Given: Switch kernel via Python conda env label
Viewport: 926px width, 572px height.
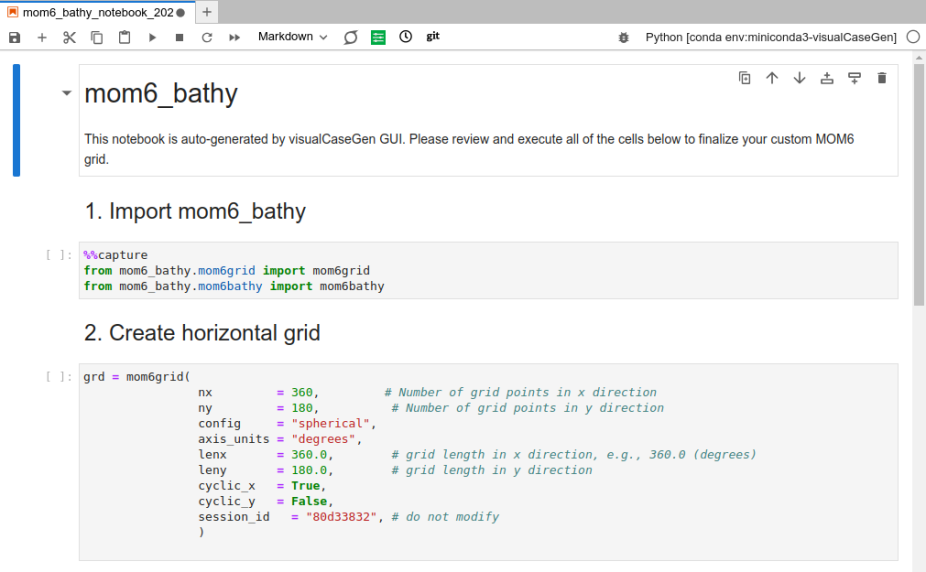Looking at the screenshot, I should click(770, 37).
